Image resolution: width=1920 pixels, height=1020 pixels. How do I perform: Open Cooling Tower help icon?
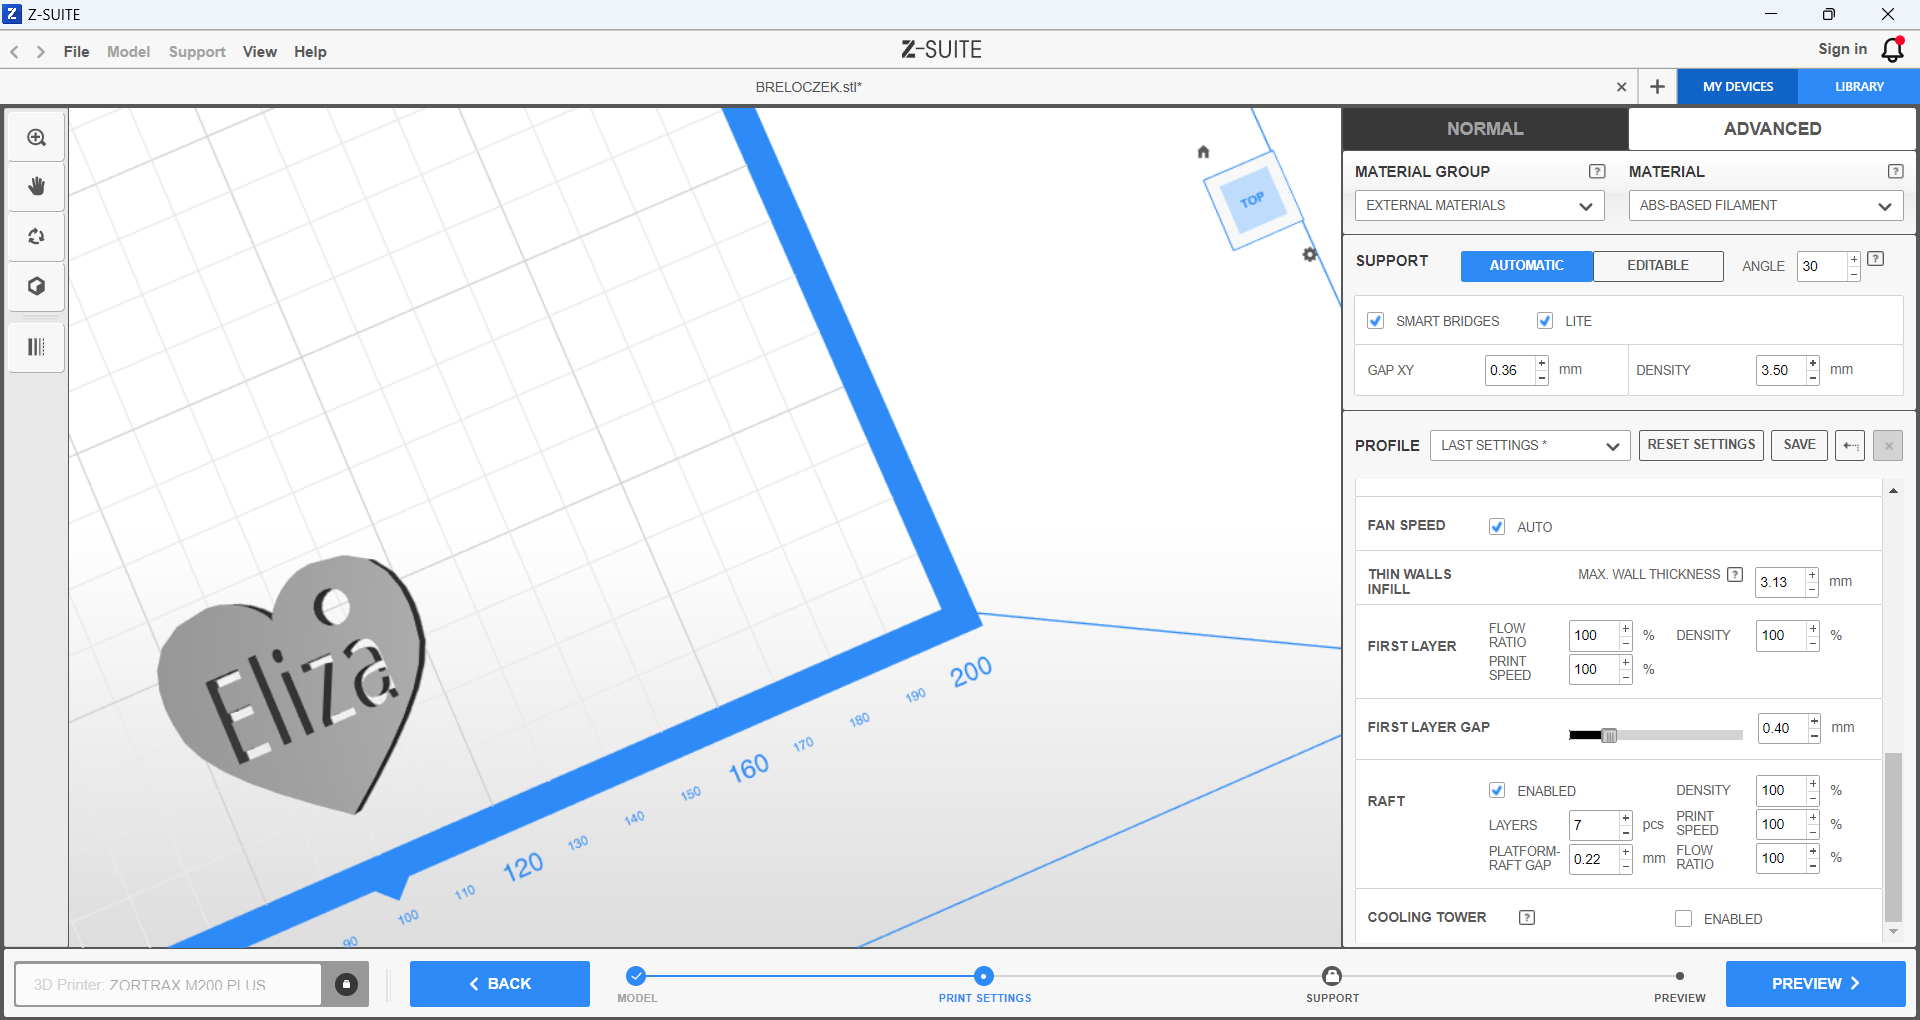click(x=1527, y=917)
